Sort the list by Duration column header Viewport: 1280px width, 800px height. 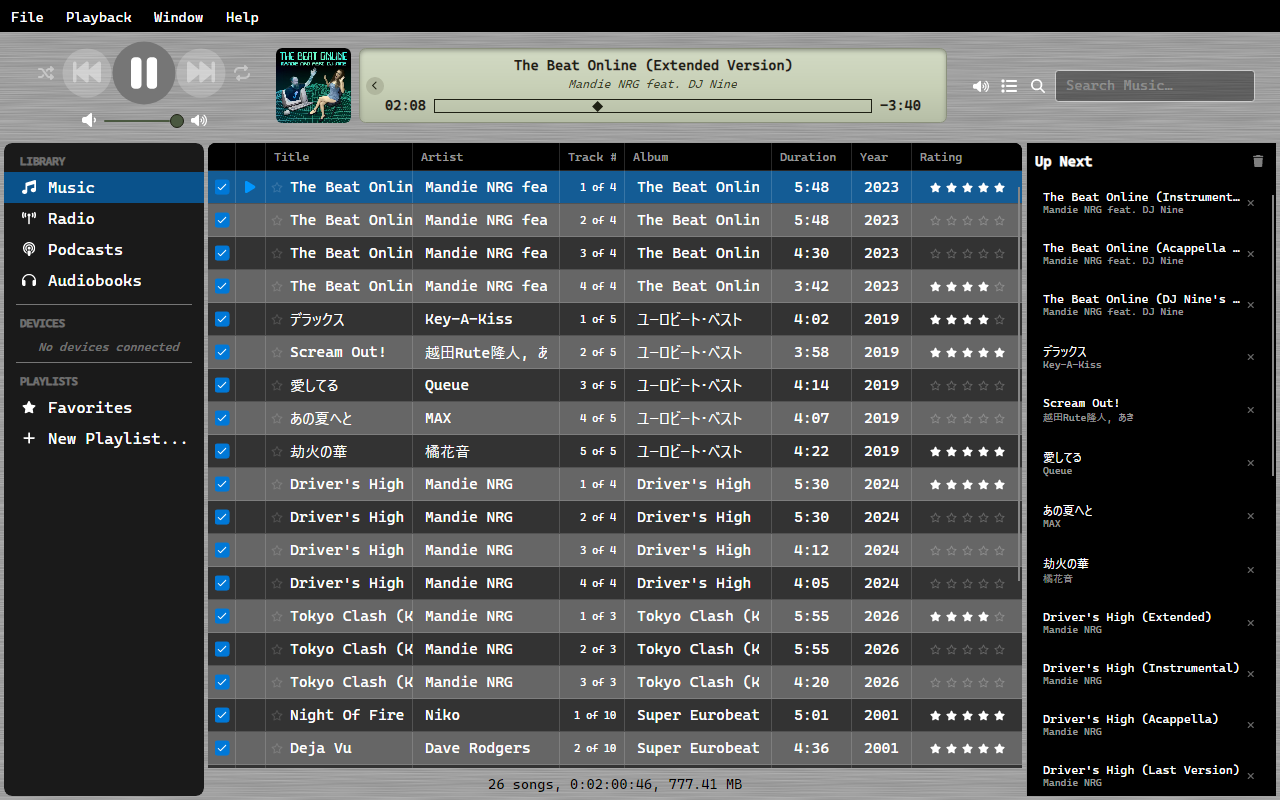point(811,157)
